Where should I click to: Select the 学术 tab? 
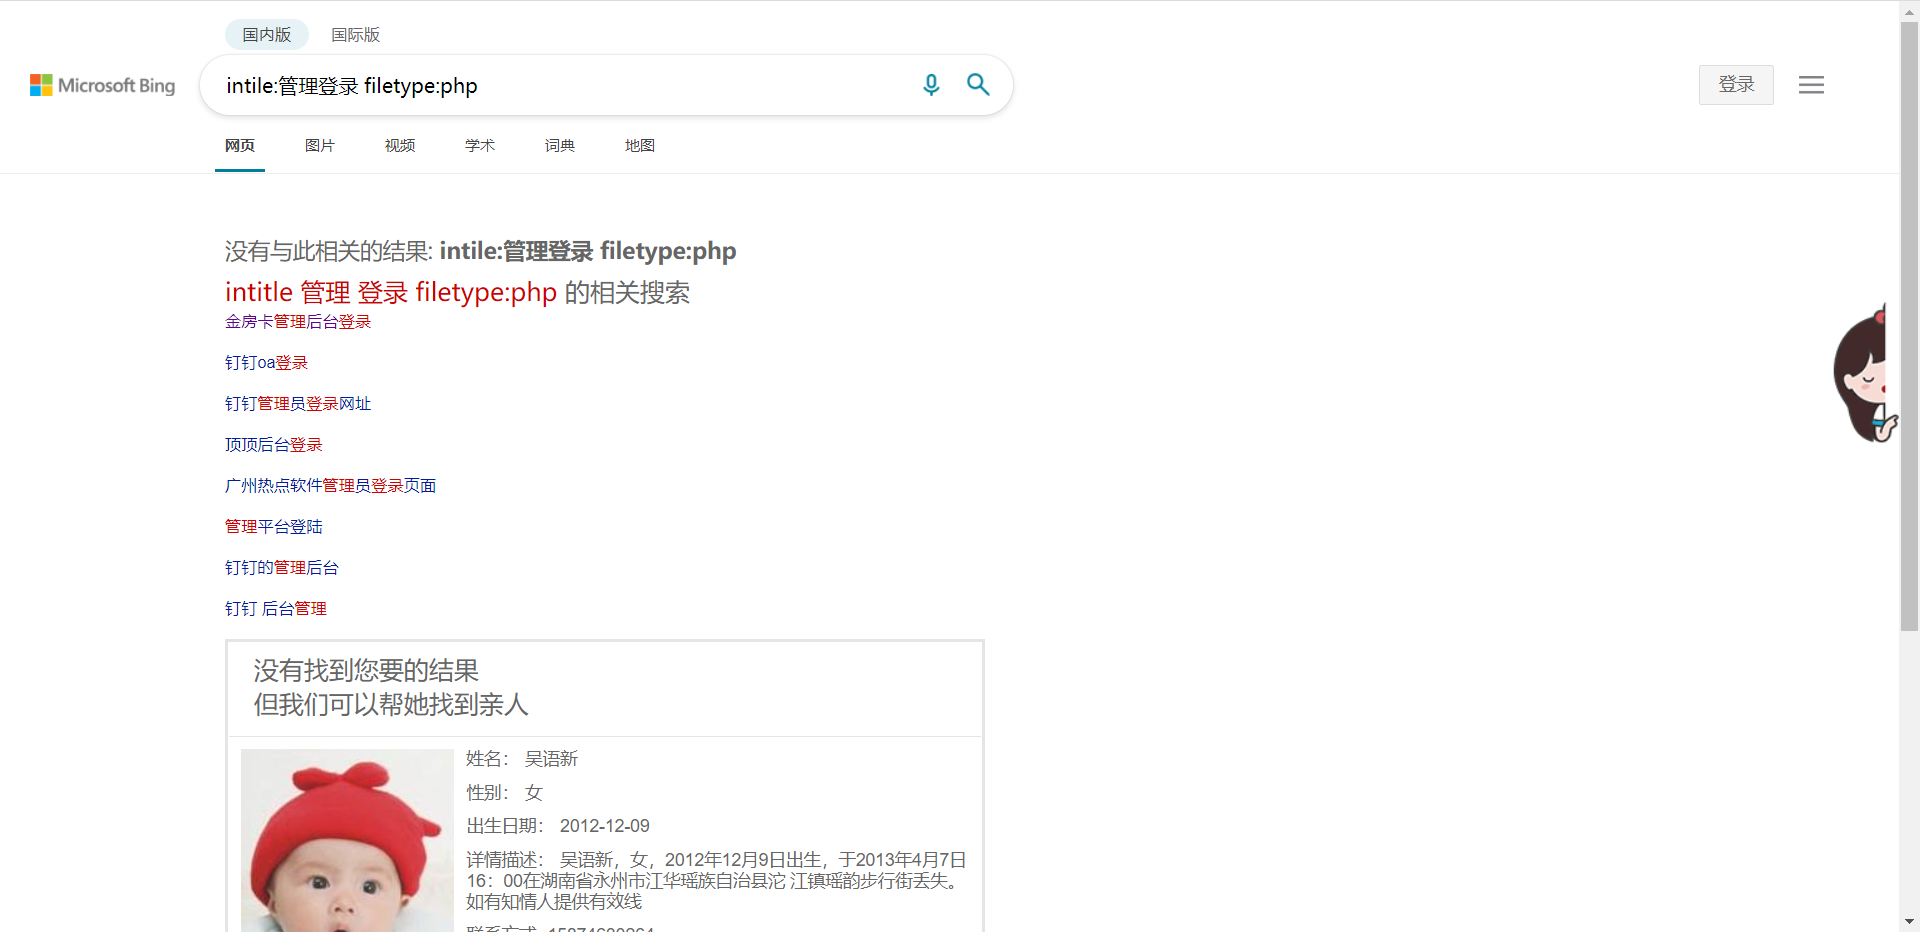coord(480,146)
